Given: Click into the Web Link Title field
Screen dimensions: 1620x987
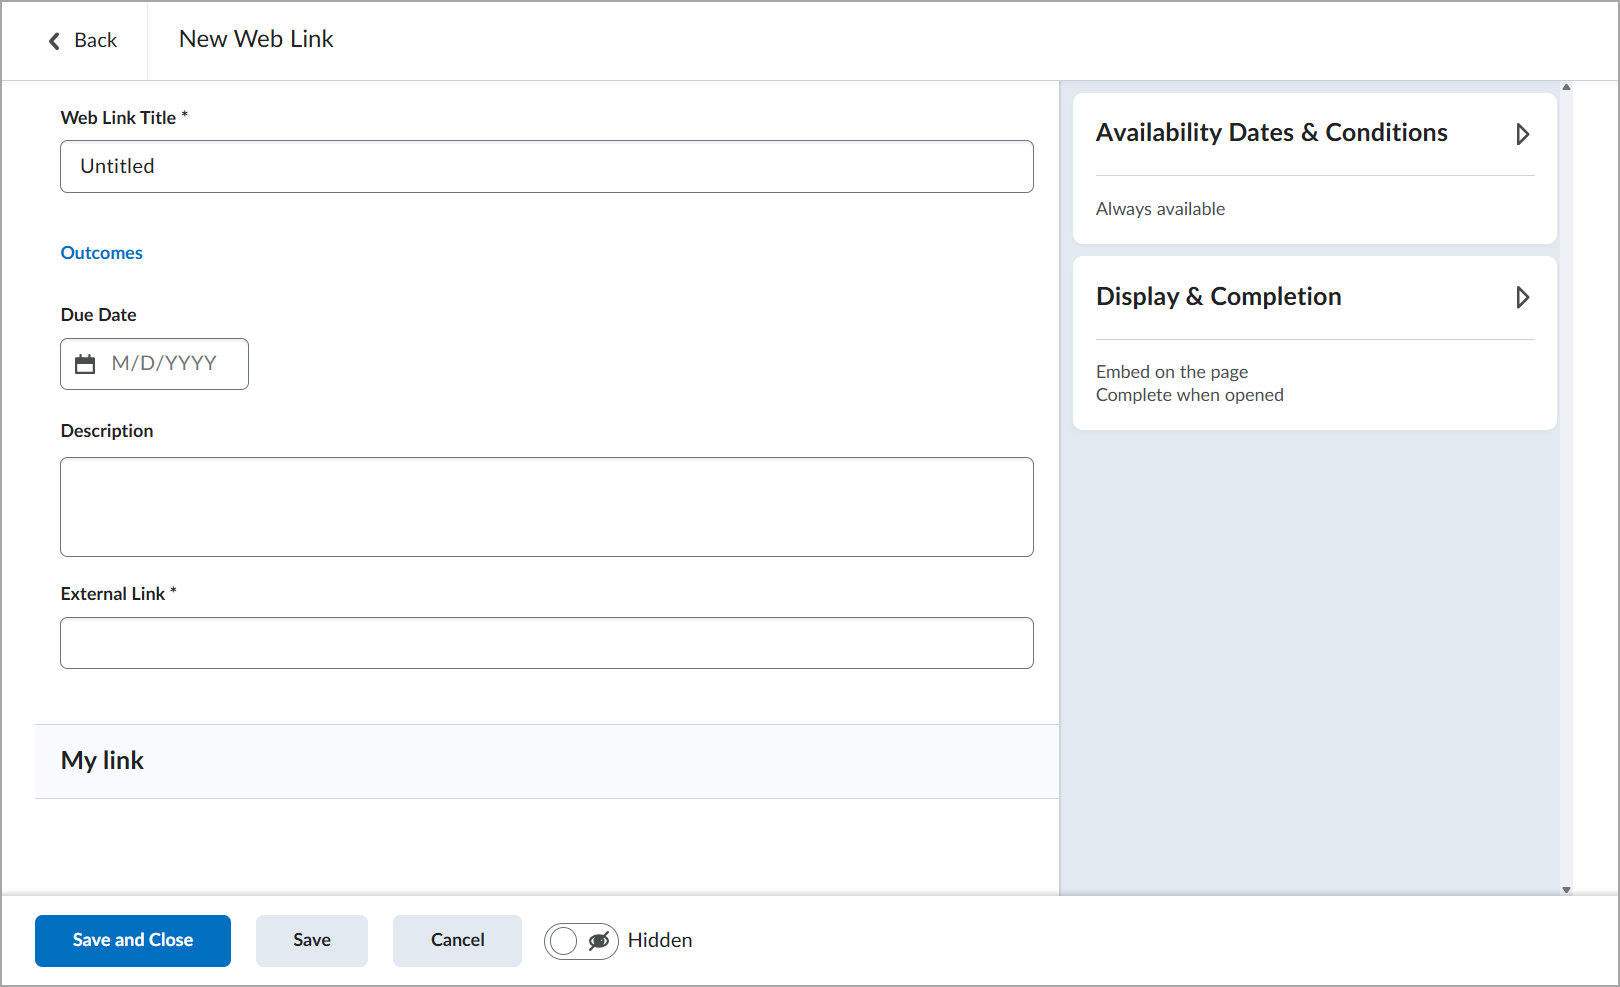Looking at the screenshot, I should 547,166.
